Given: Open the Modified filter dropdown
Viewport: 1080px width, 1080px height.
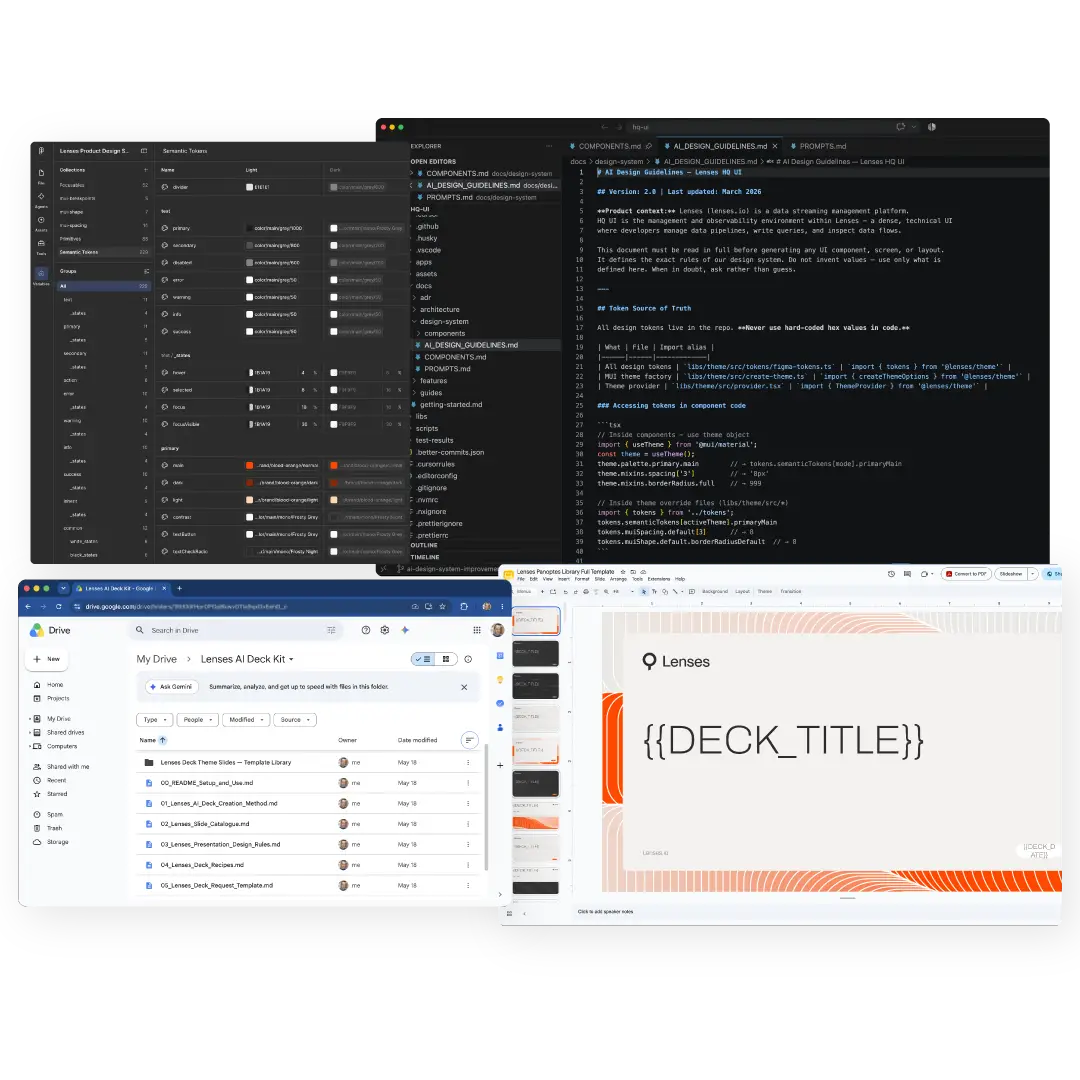Looking at the screenshot, I should coord(246,719).
